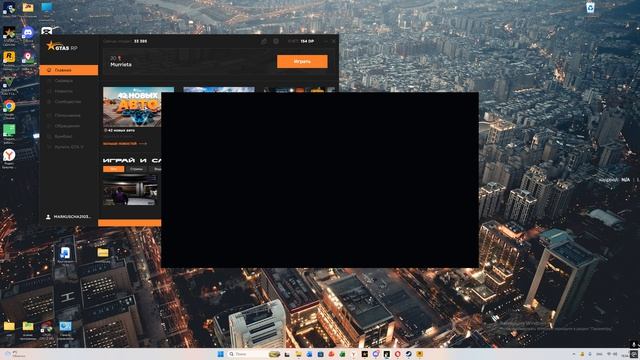
Task: Select Murrieta server name in launcher
Action: (121, 64)
